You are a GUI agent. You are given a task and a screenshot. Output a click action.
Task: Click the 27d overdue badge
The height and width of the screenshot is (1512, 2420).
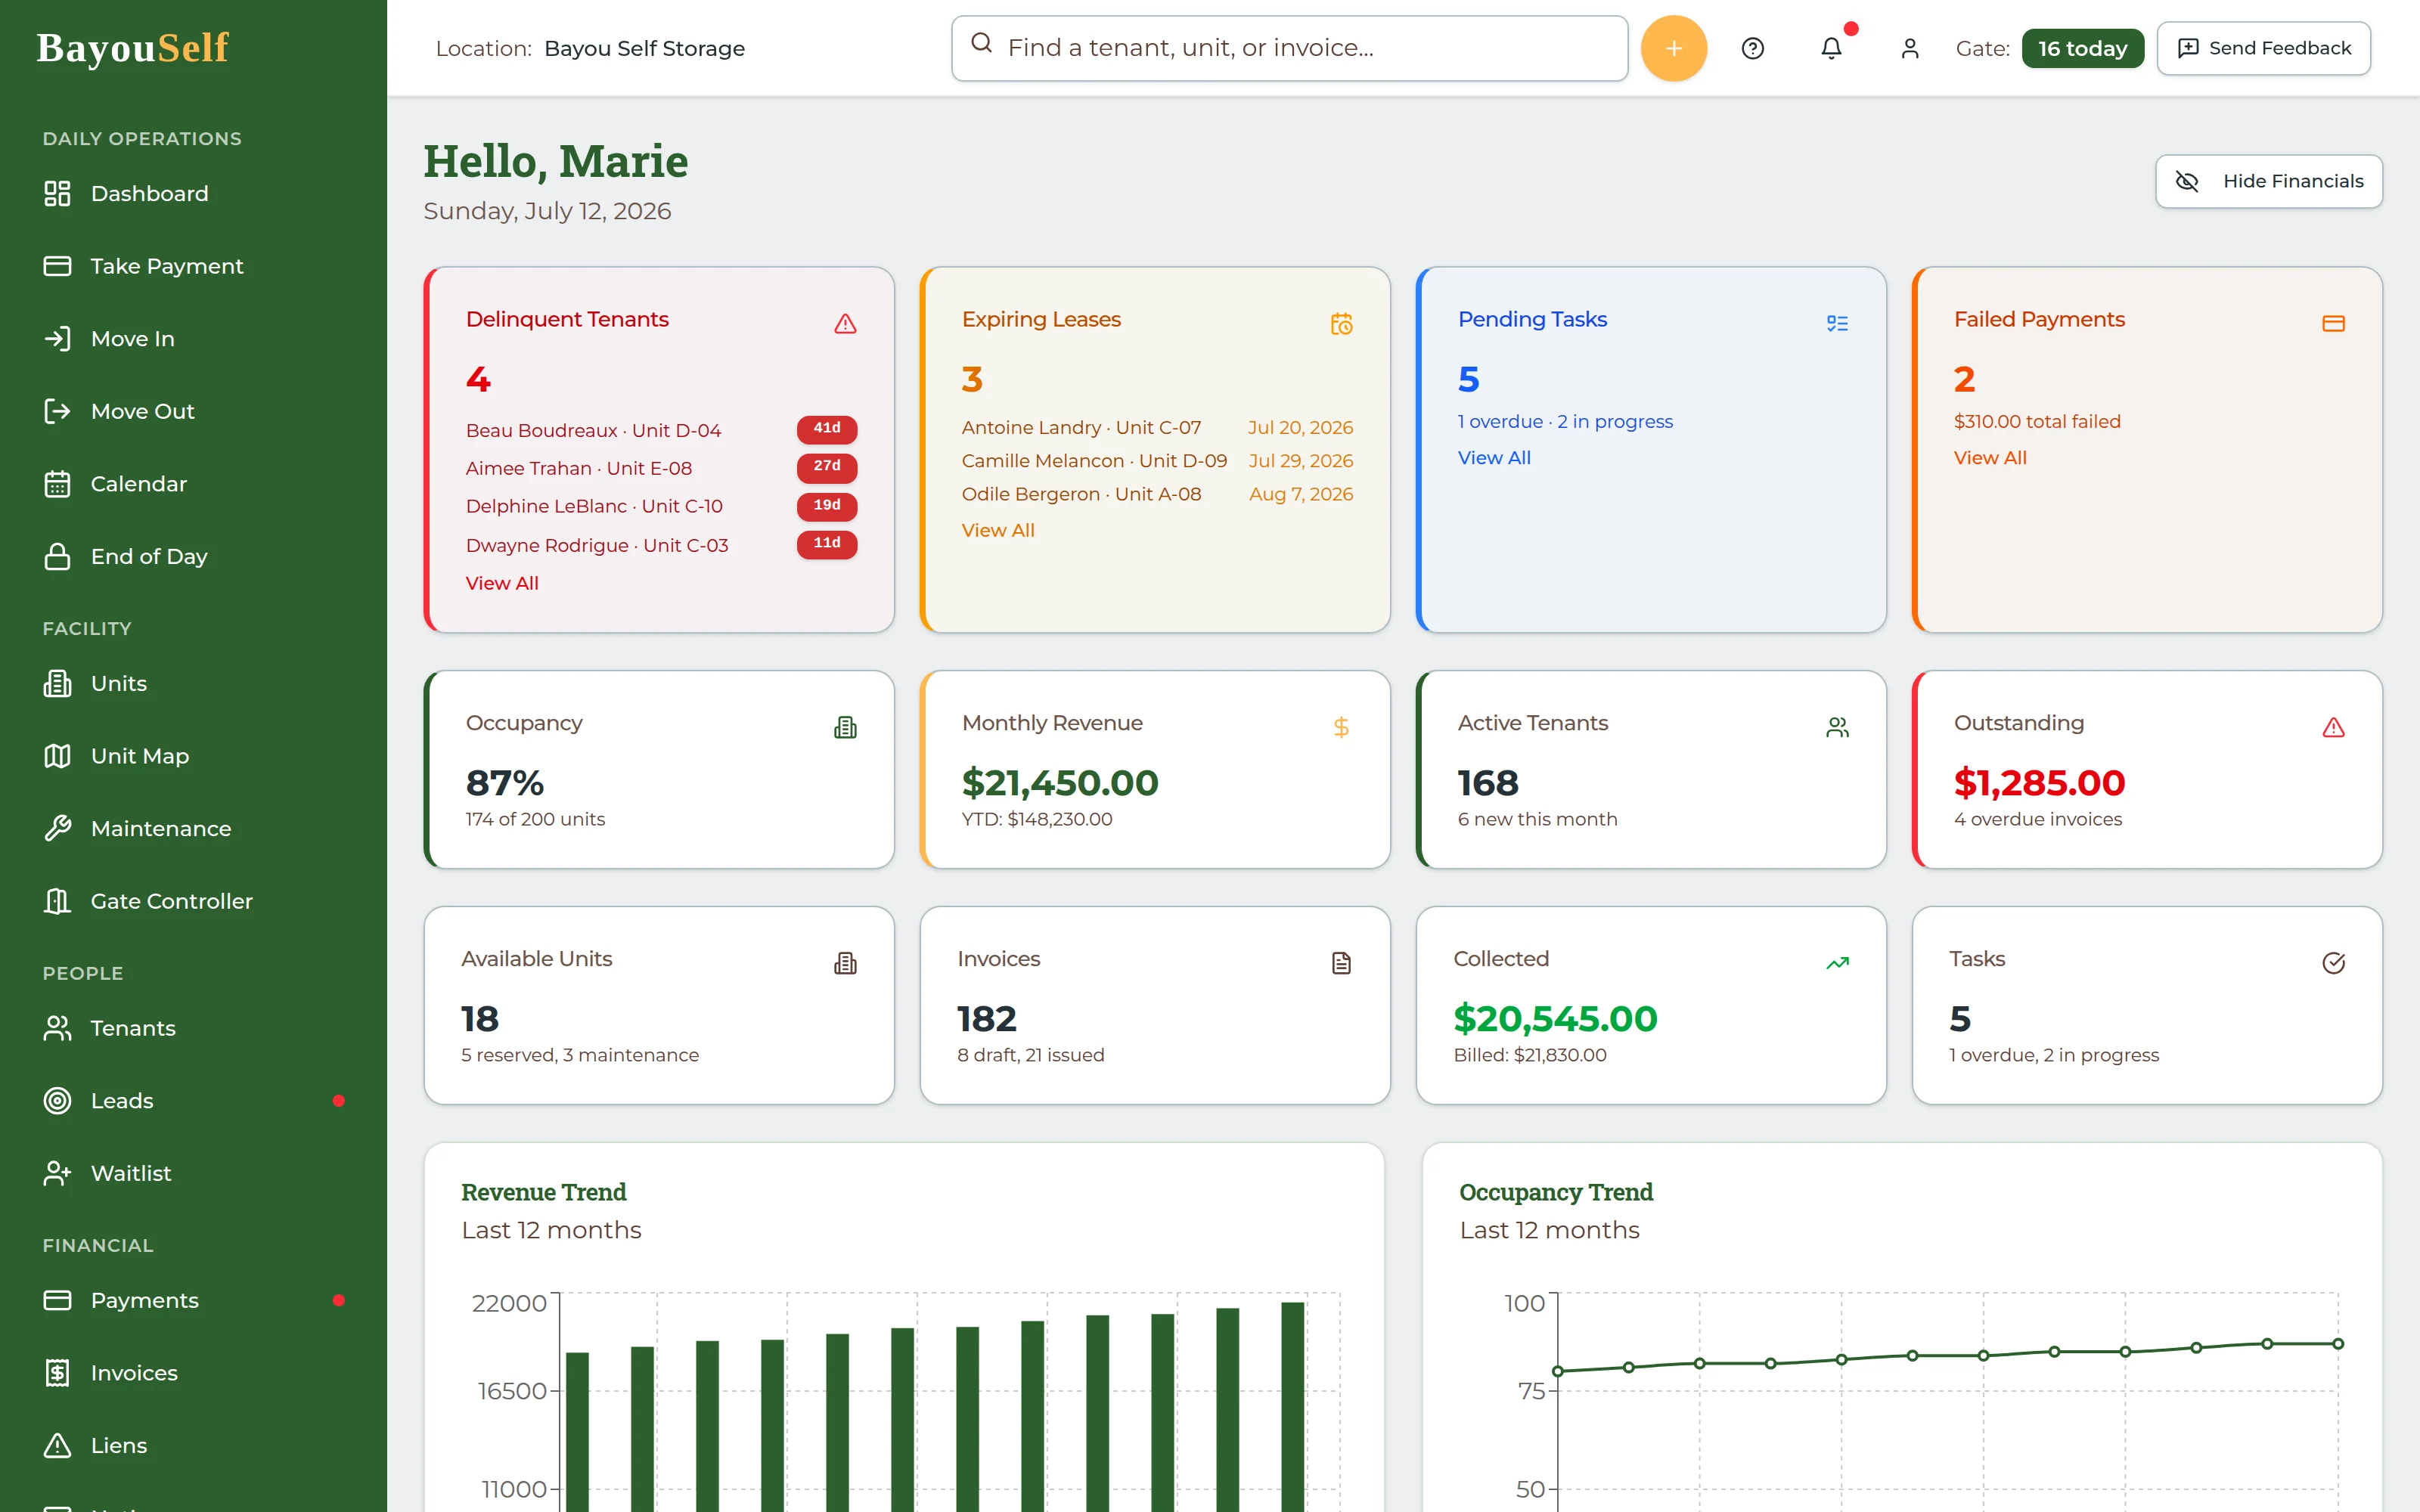[827, 467]
